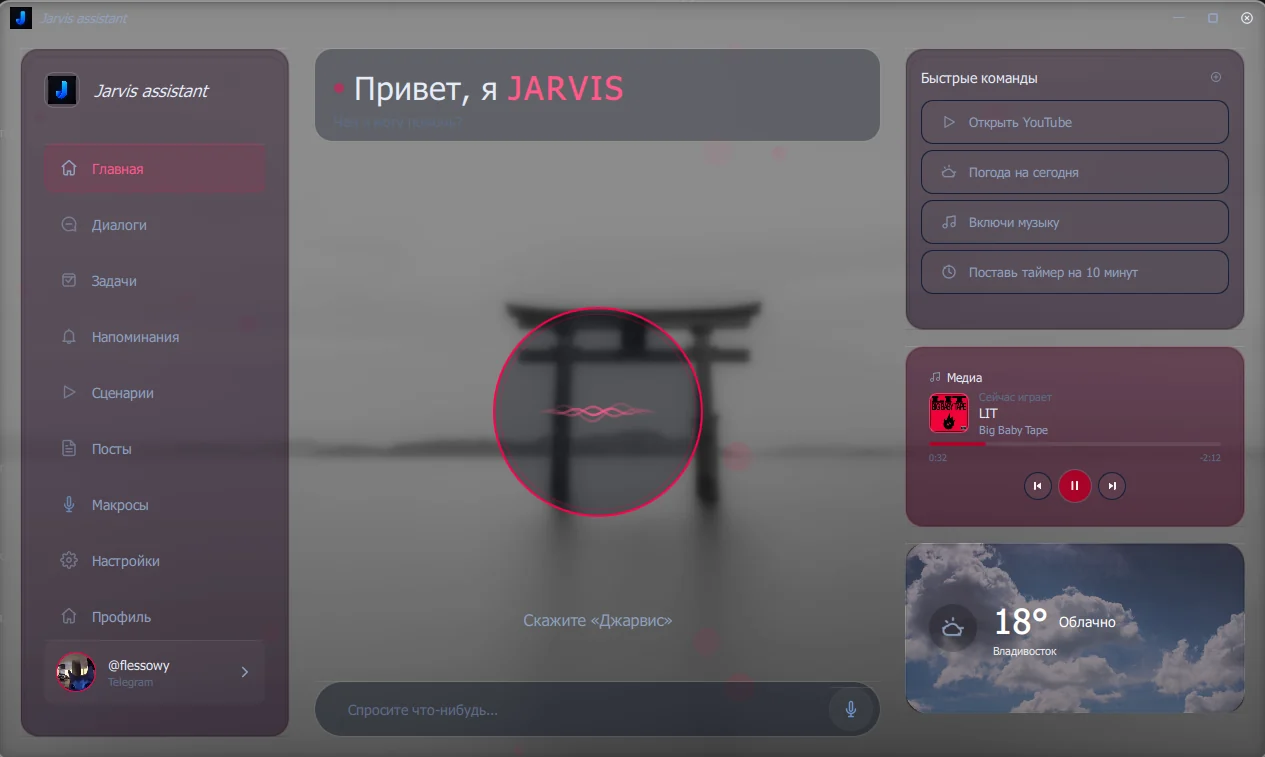The image size is (1265, 757).
Task: Go back to the previous track
Action: [1037, 486]
